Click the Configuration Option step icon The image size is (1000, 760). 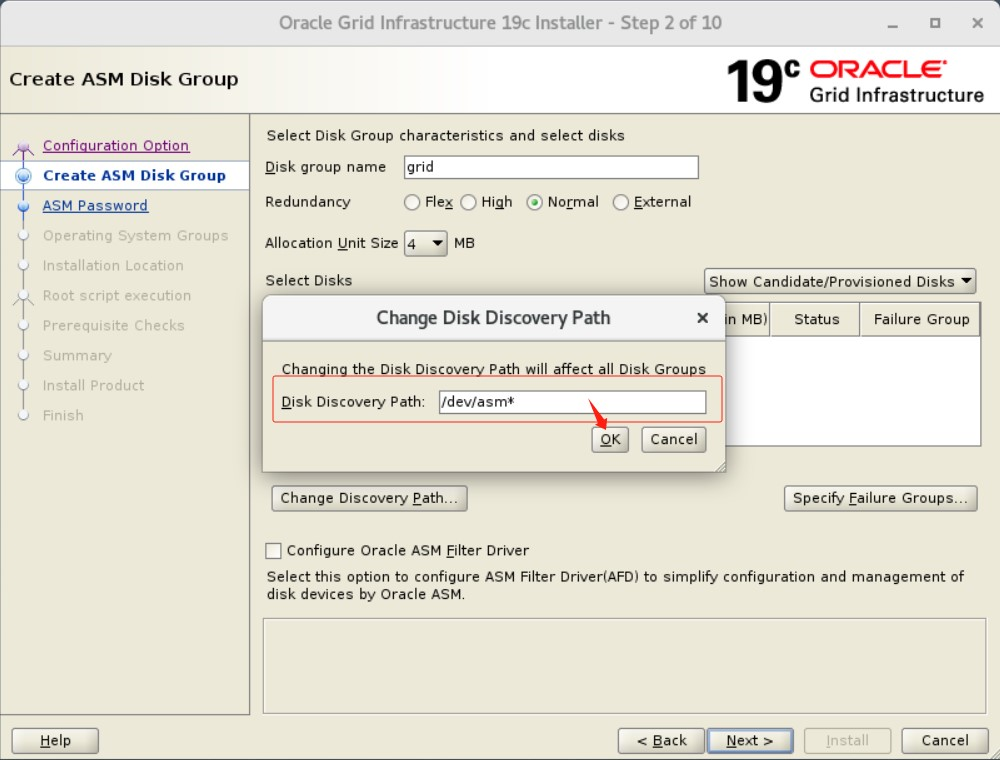click(x=24, y=149)
